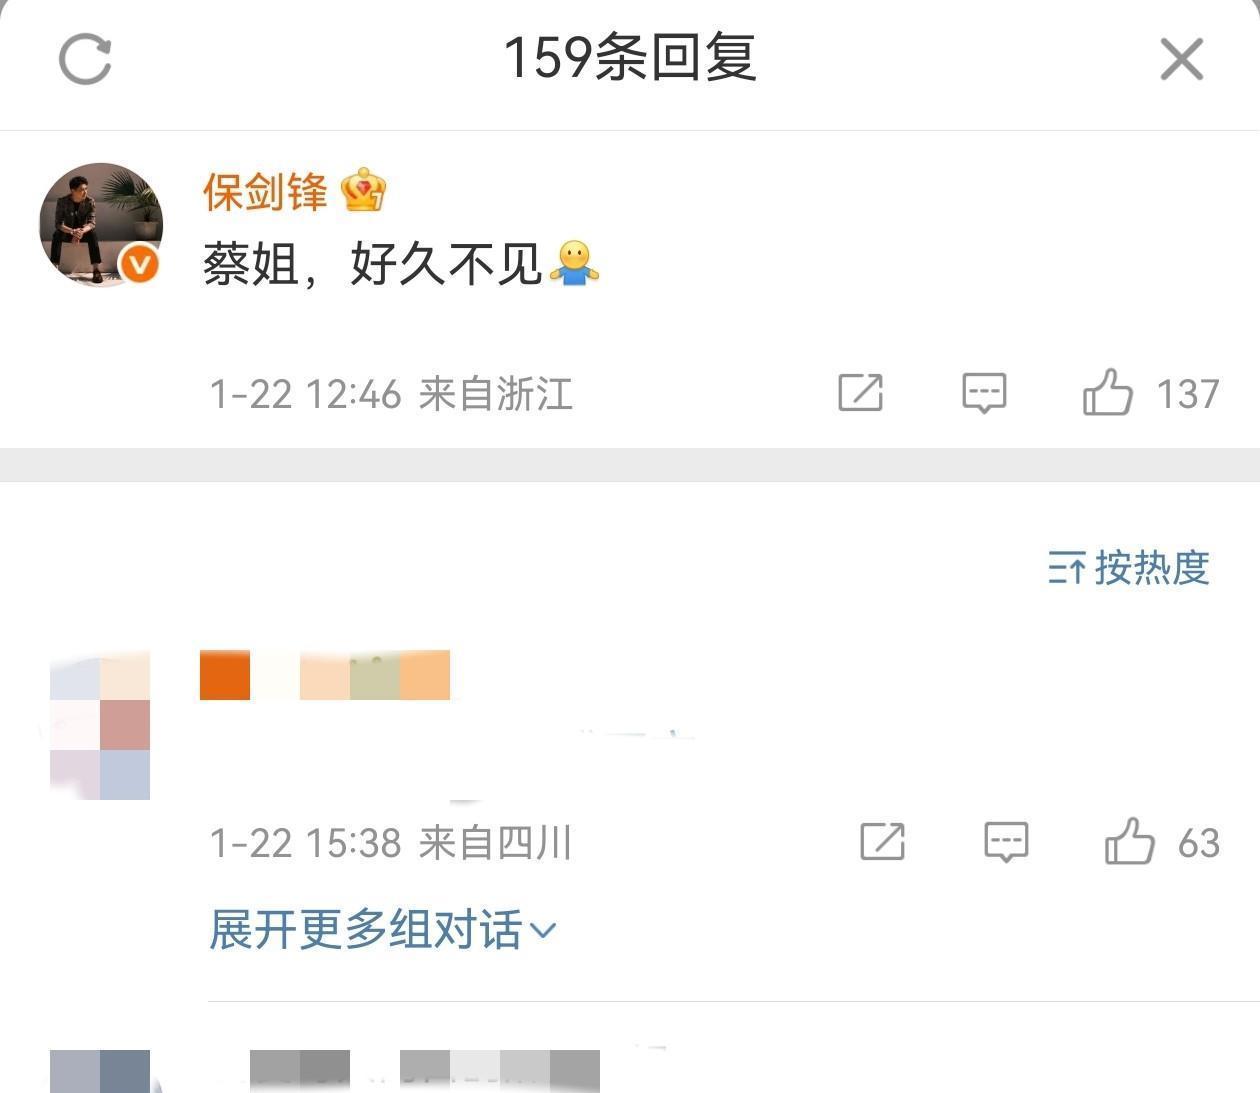Tap the 63 likes count
This screenshot has width=1260, height=1093.
pyautogui.click(x=1199, y=843)
